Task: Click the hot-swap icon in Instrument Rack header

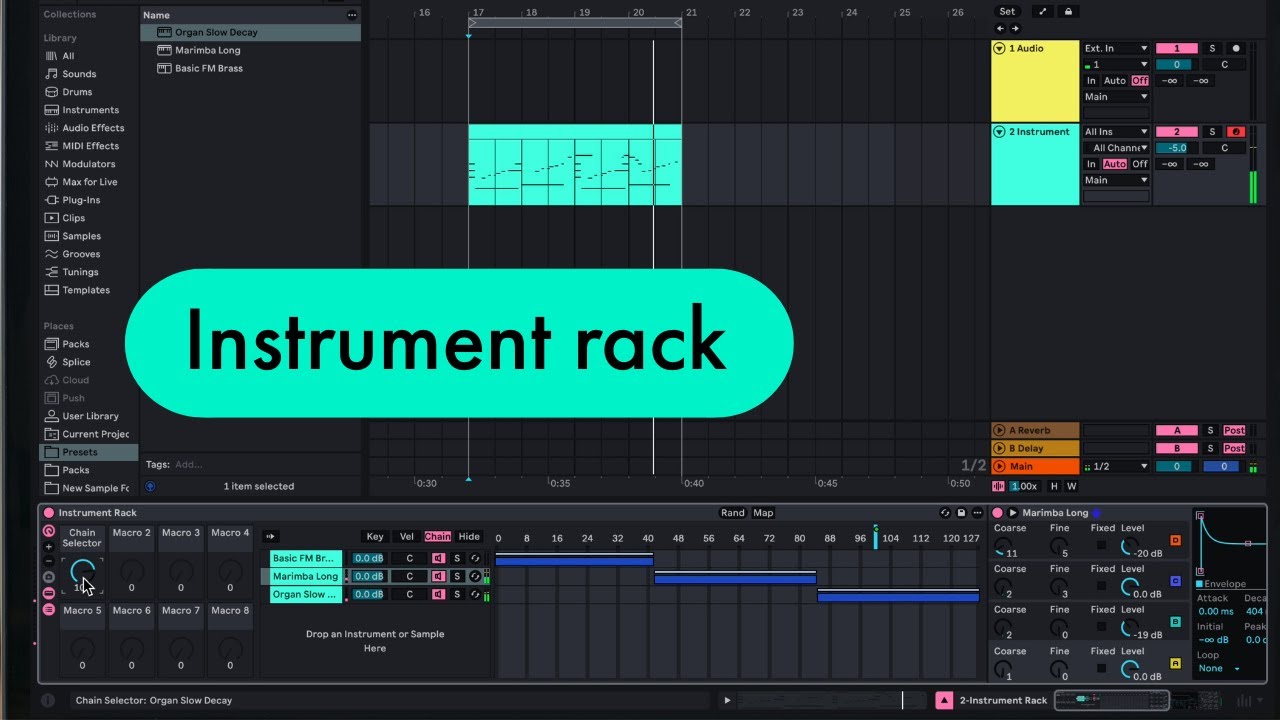Action: coord(945,513)
